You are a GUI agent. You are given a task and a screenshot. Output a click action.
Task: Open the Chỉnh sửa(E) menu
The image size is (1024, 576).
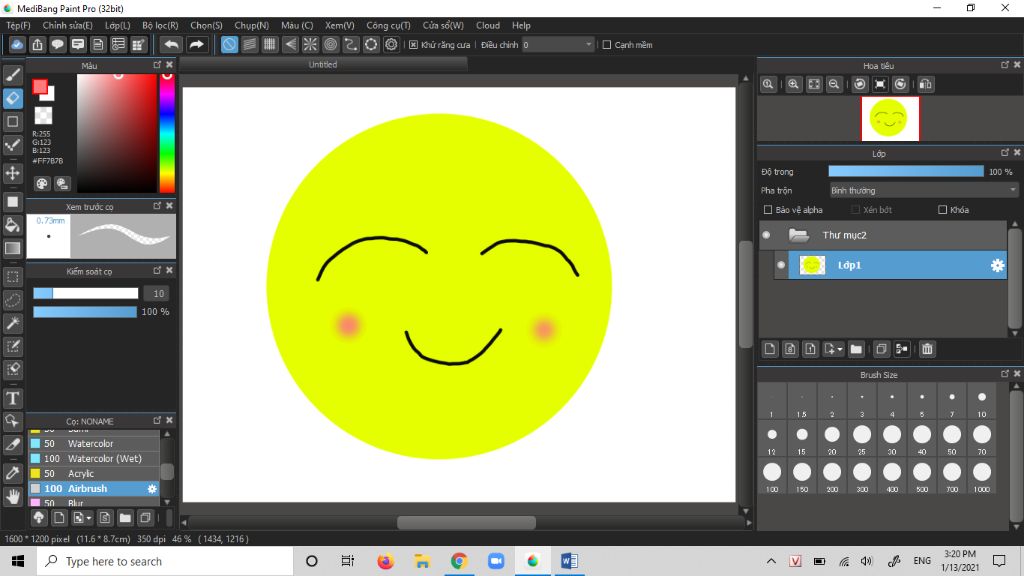tap(67, 25)
